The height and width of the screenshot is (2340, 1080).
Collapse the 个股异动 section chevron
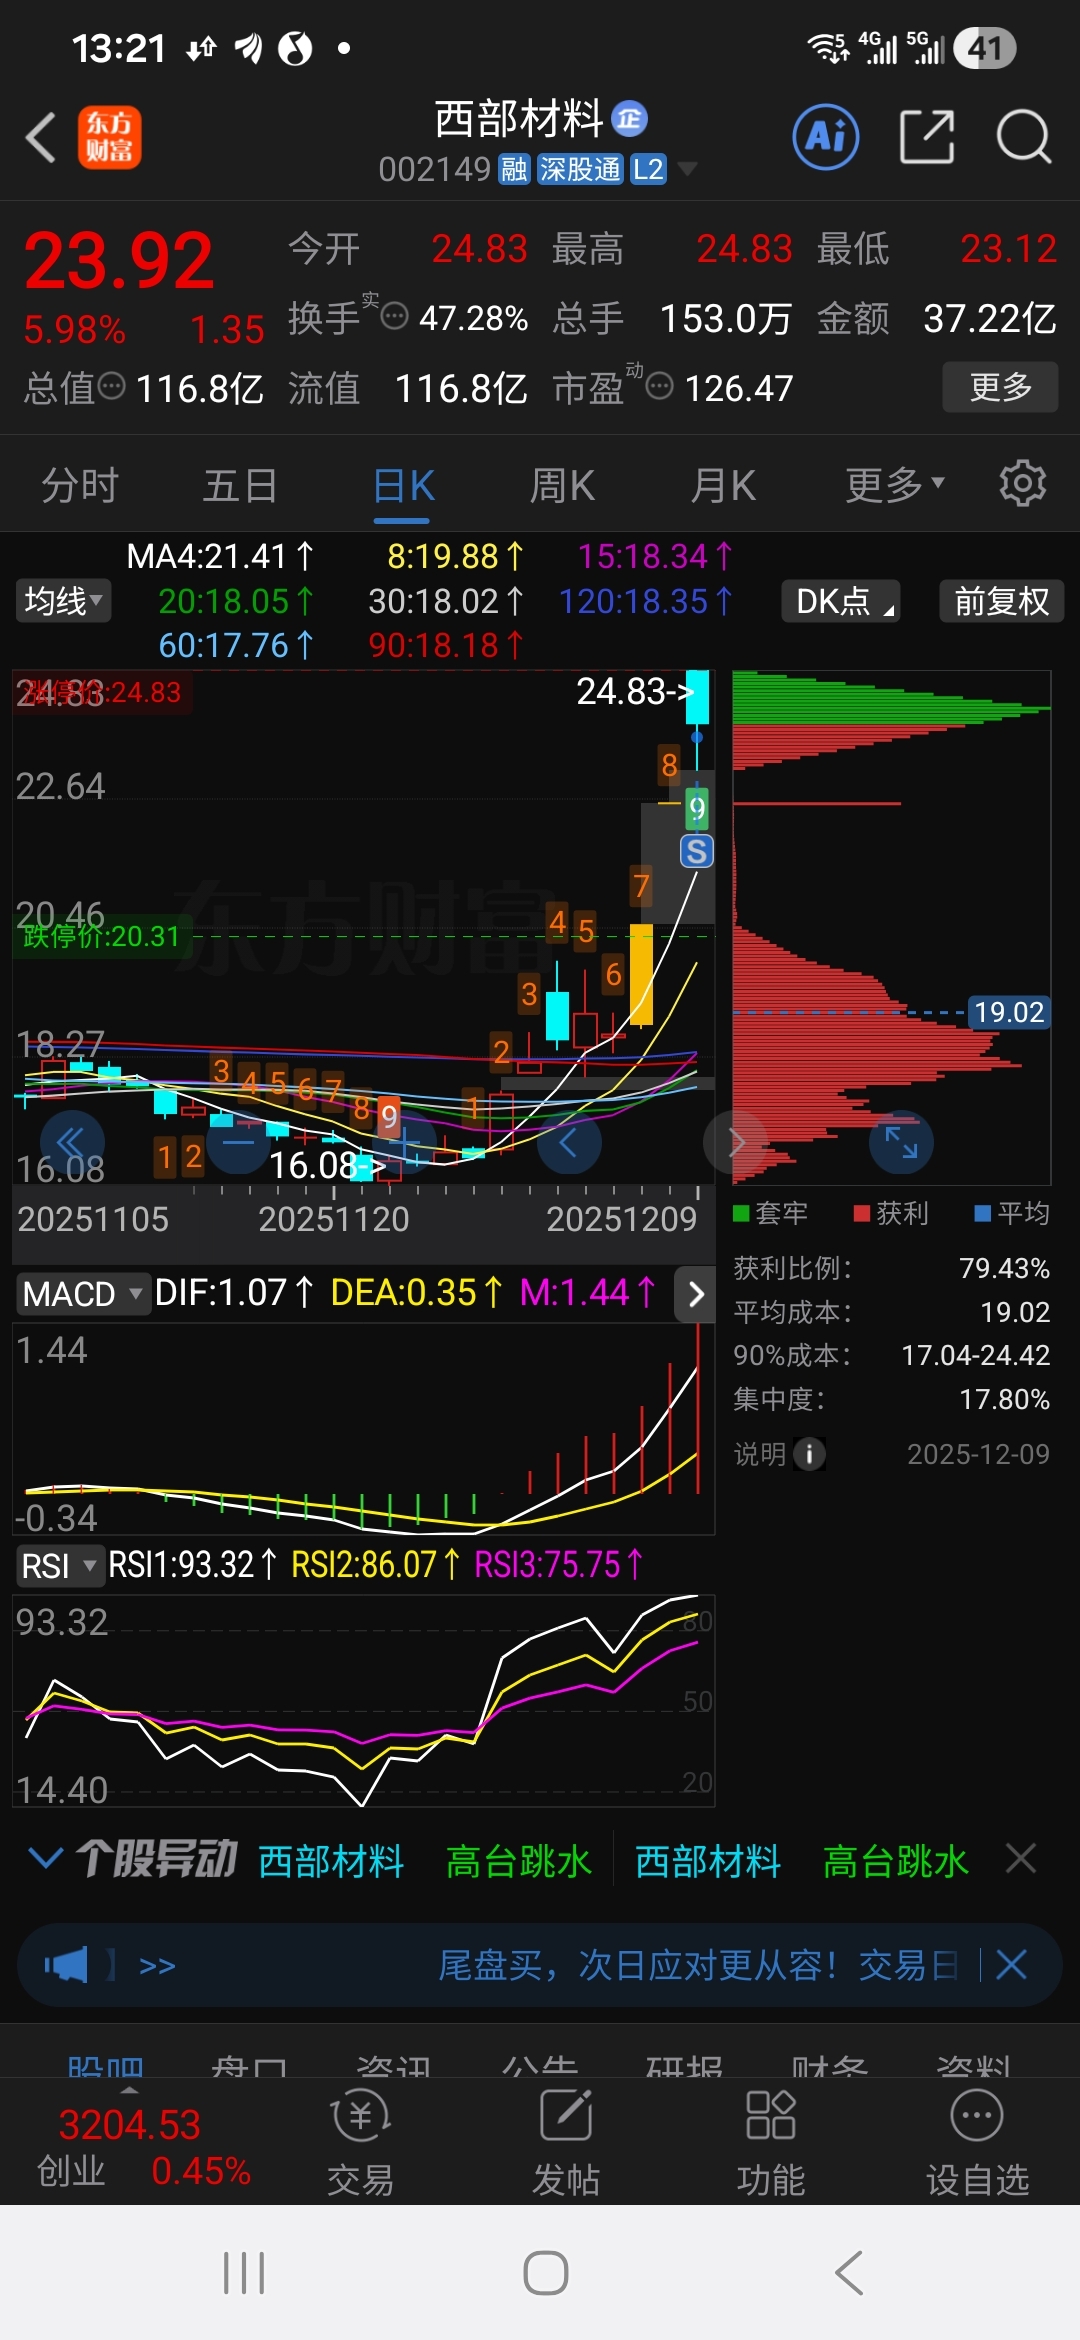pos(45,1858)
